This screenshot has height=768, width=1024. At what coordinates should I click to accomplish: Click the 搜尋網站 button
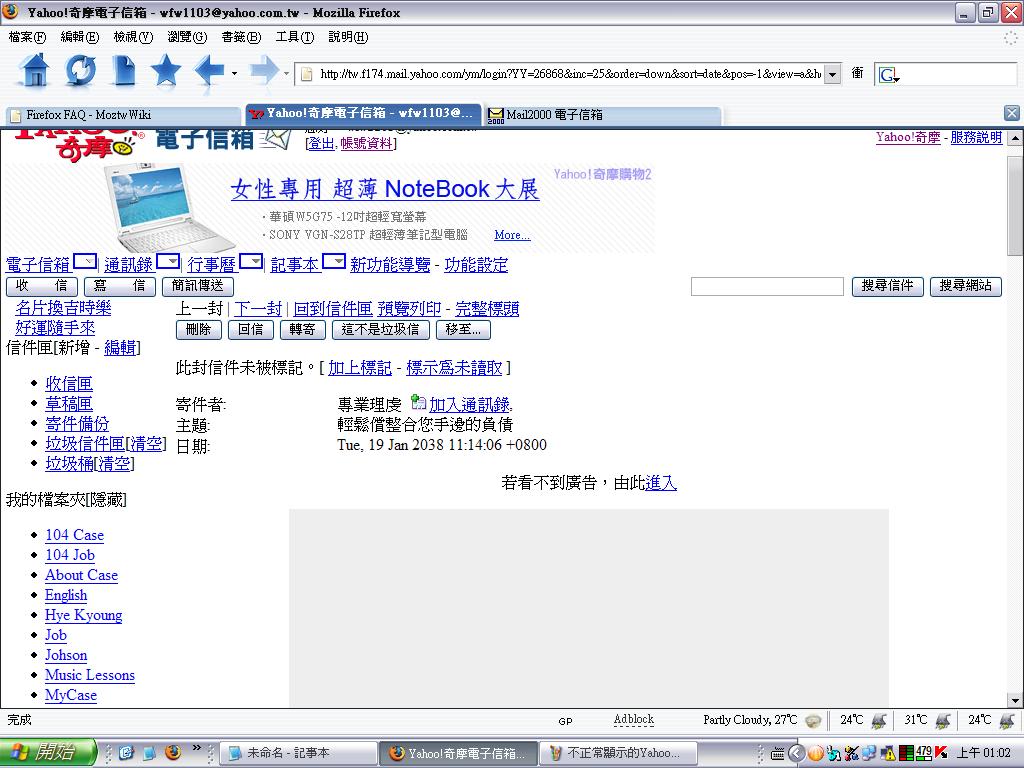pos(965,286)
